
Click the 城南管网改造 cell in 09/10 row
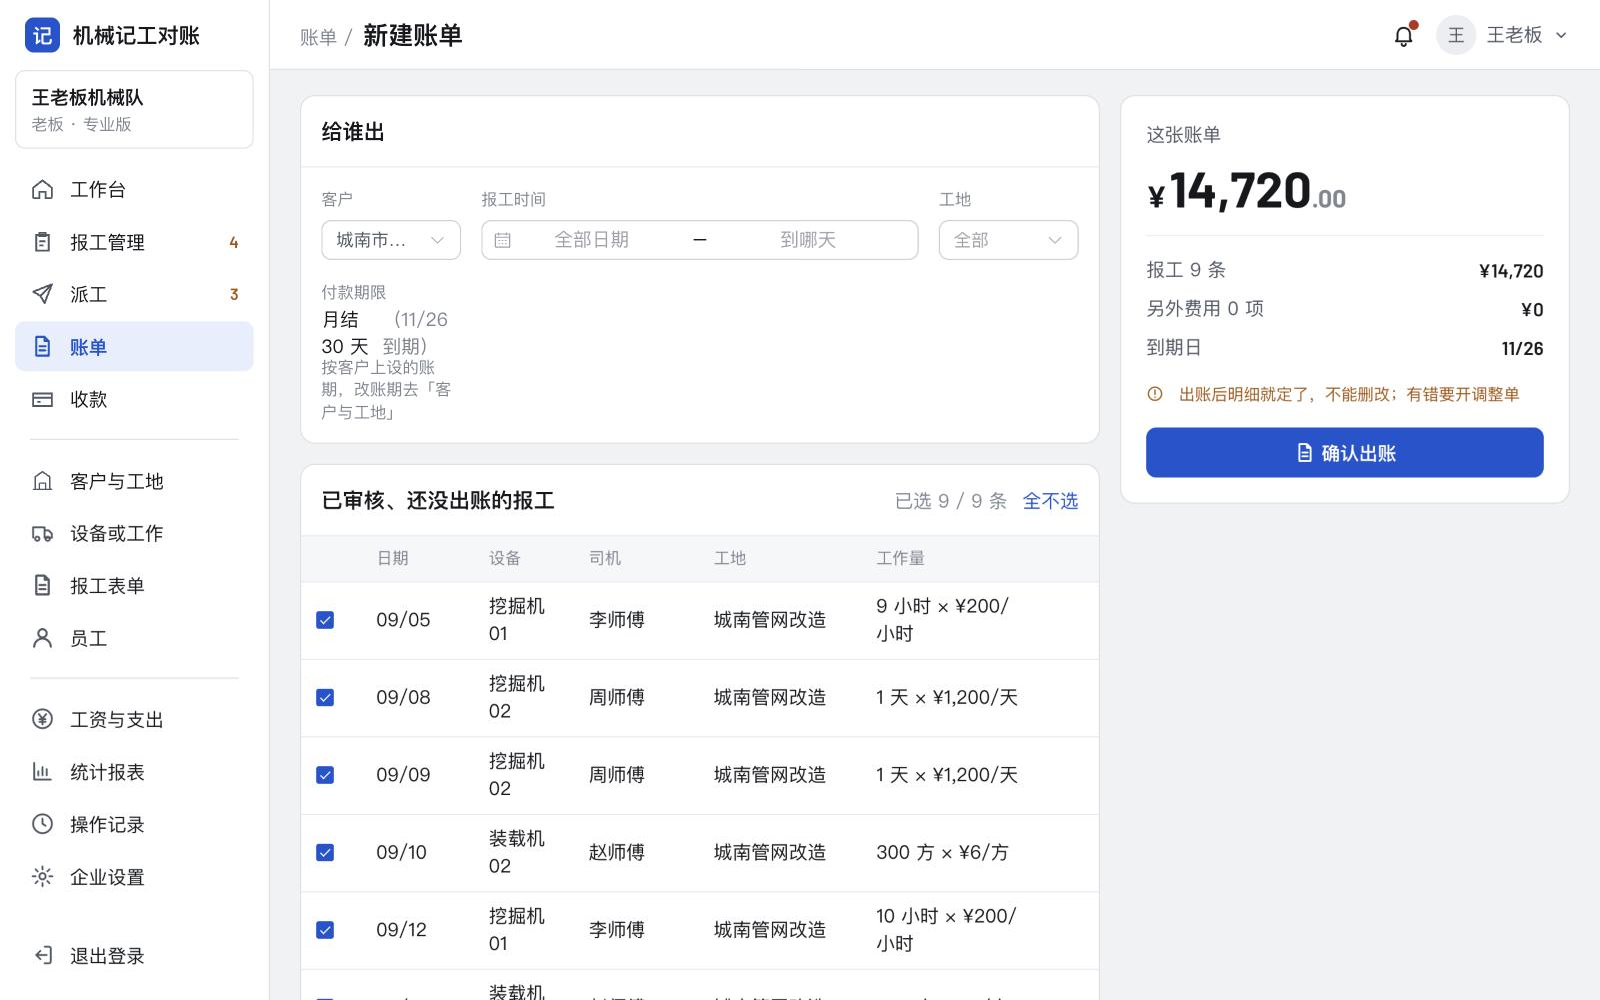point(770,852)
